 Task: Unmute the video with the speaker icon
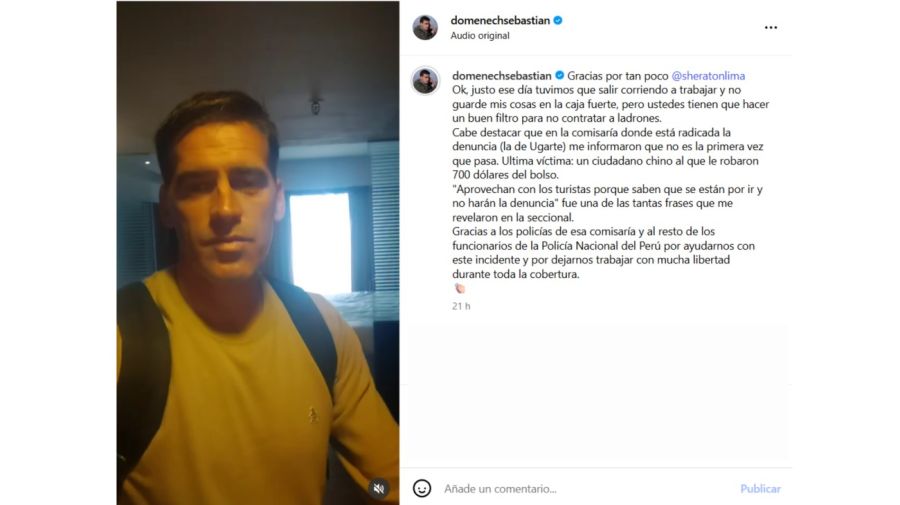pos(379,488)
